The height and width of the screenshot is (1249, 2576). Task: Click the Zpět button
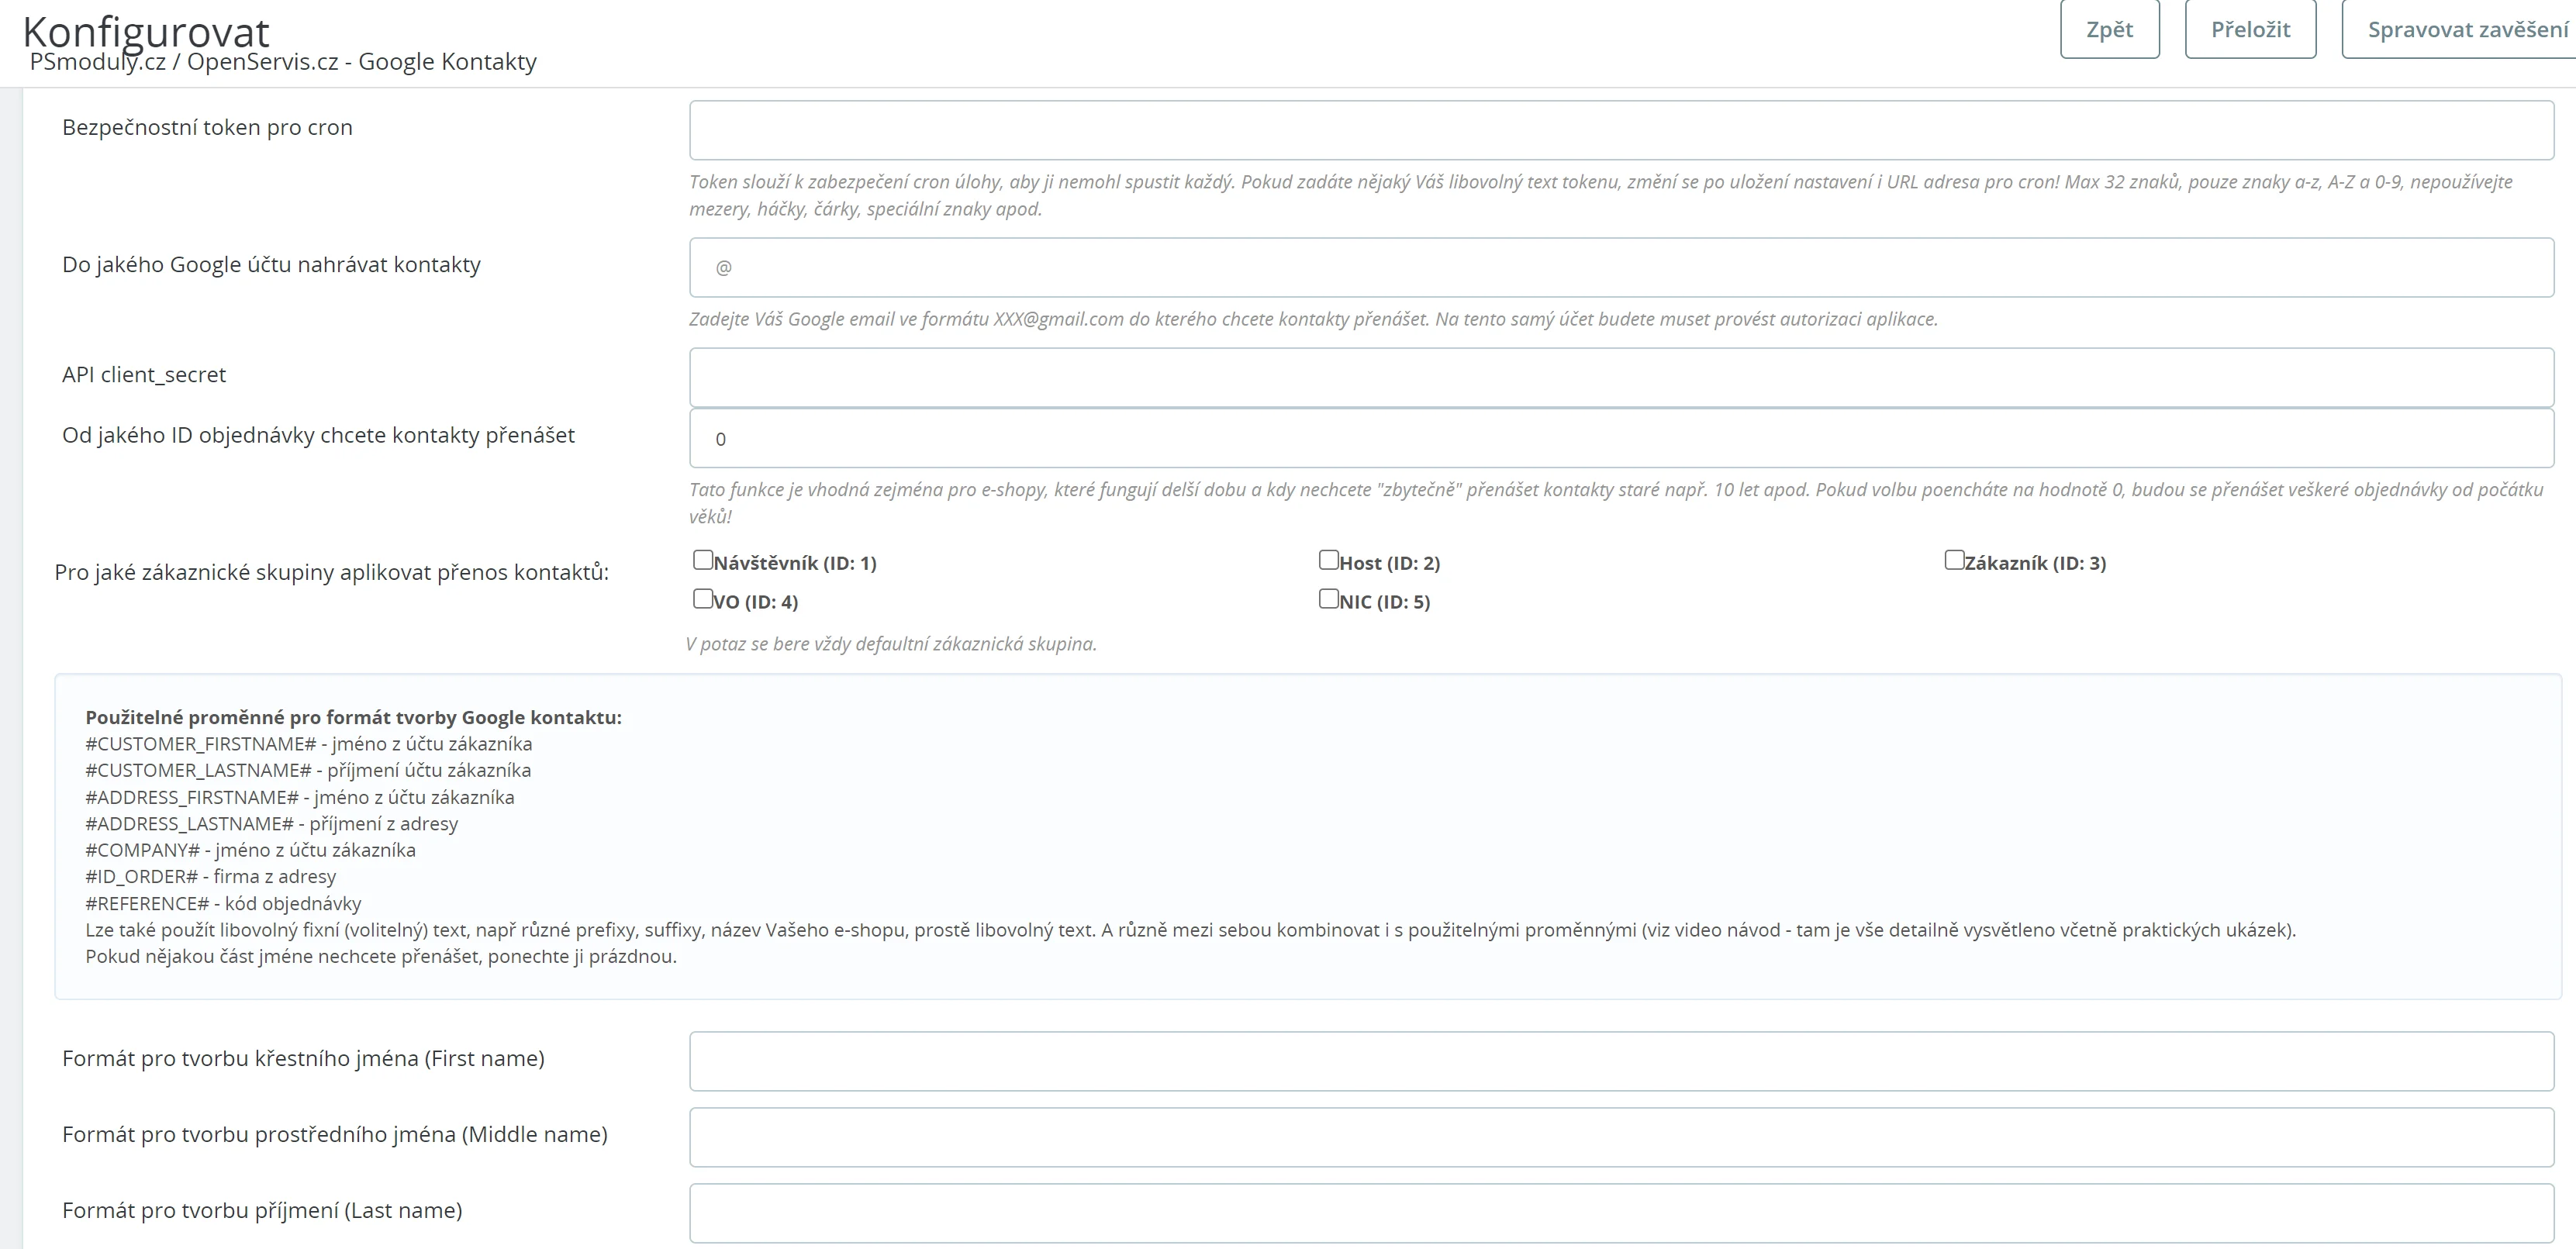point(2109,30)
